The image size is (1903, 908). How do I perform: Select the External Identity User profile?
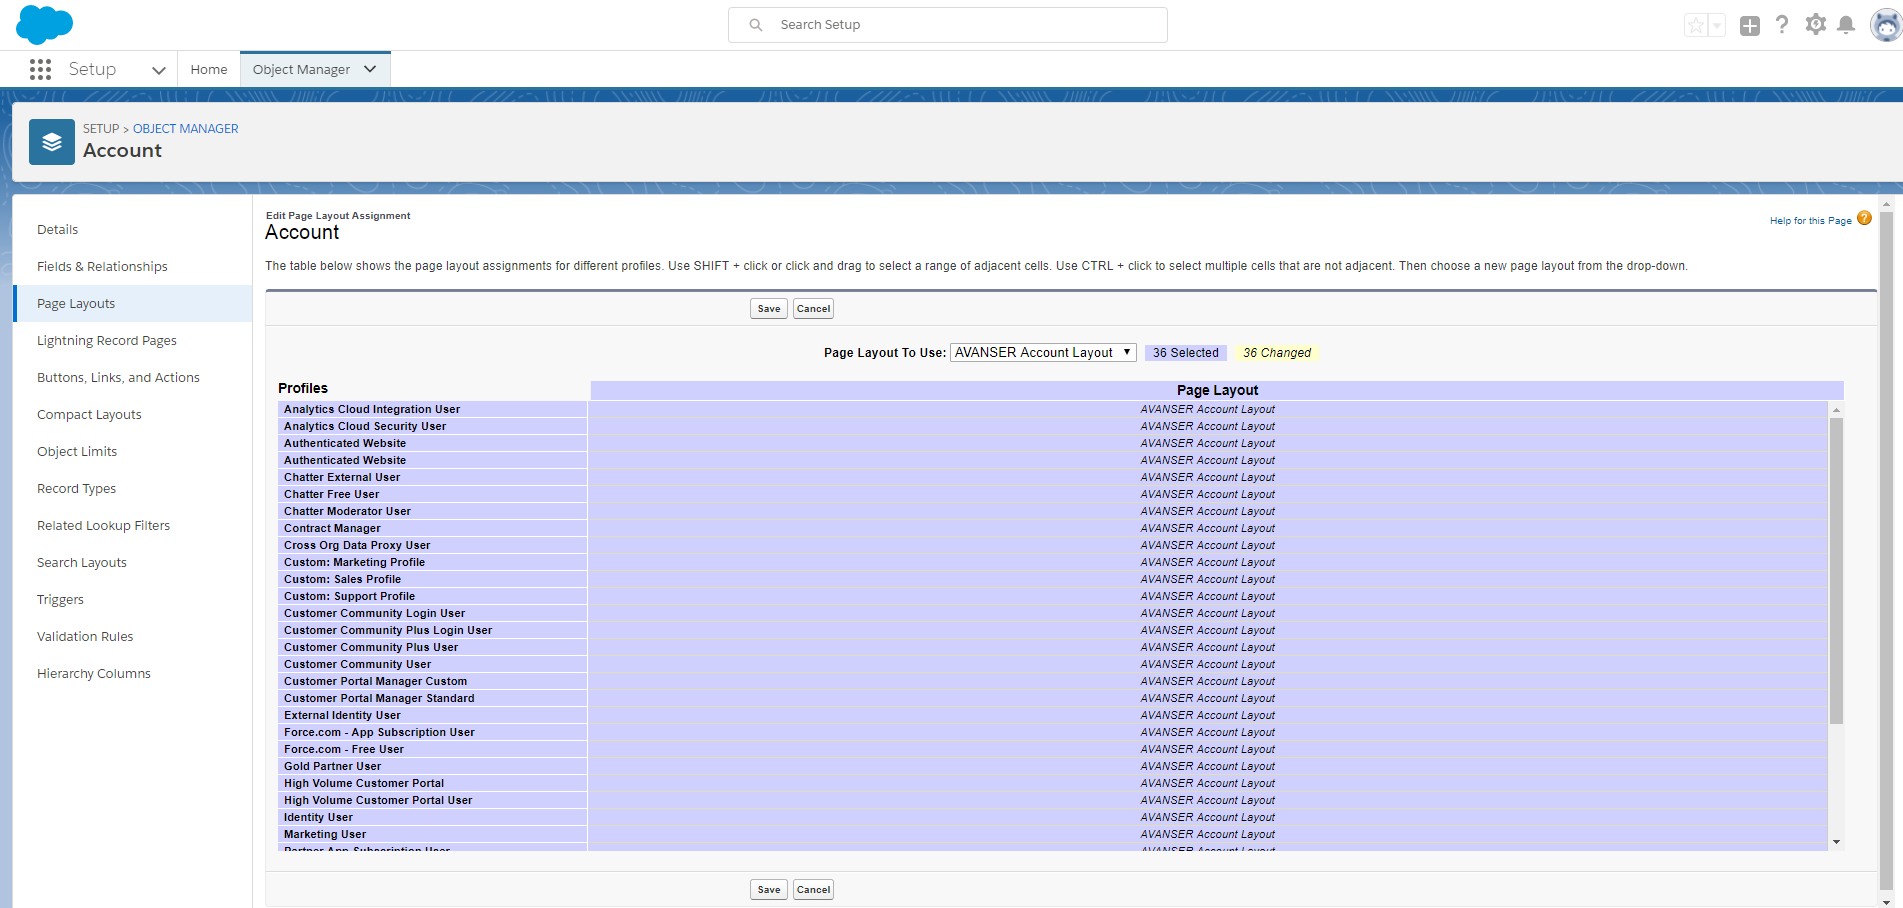432,715
